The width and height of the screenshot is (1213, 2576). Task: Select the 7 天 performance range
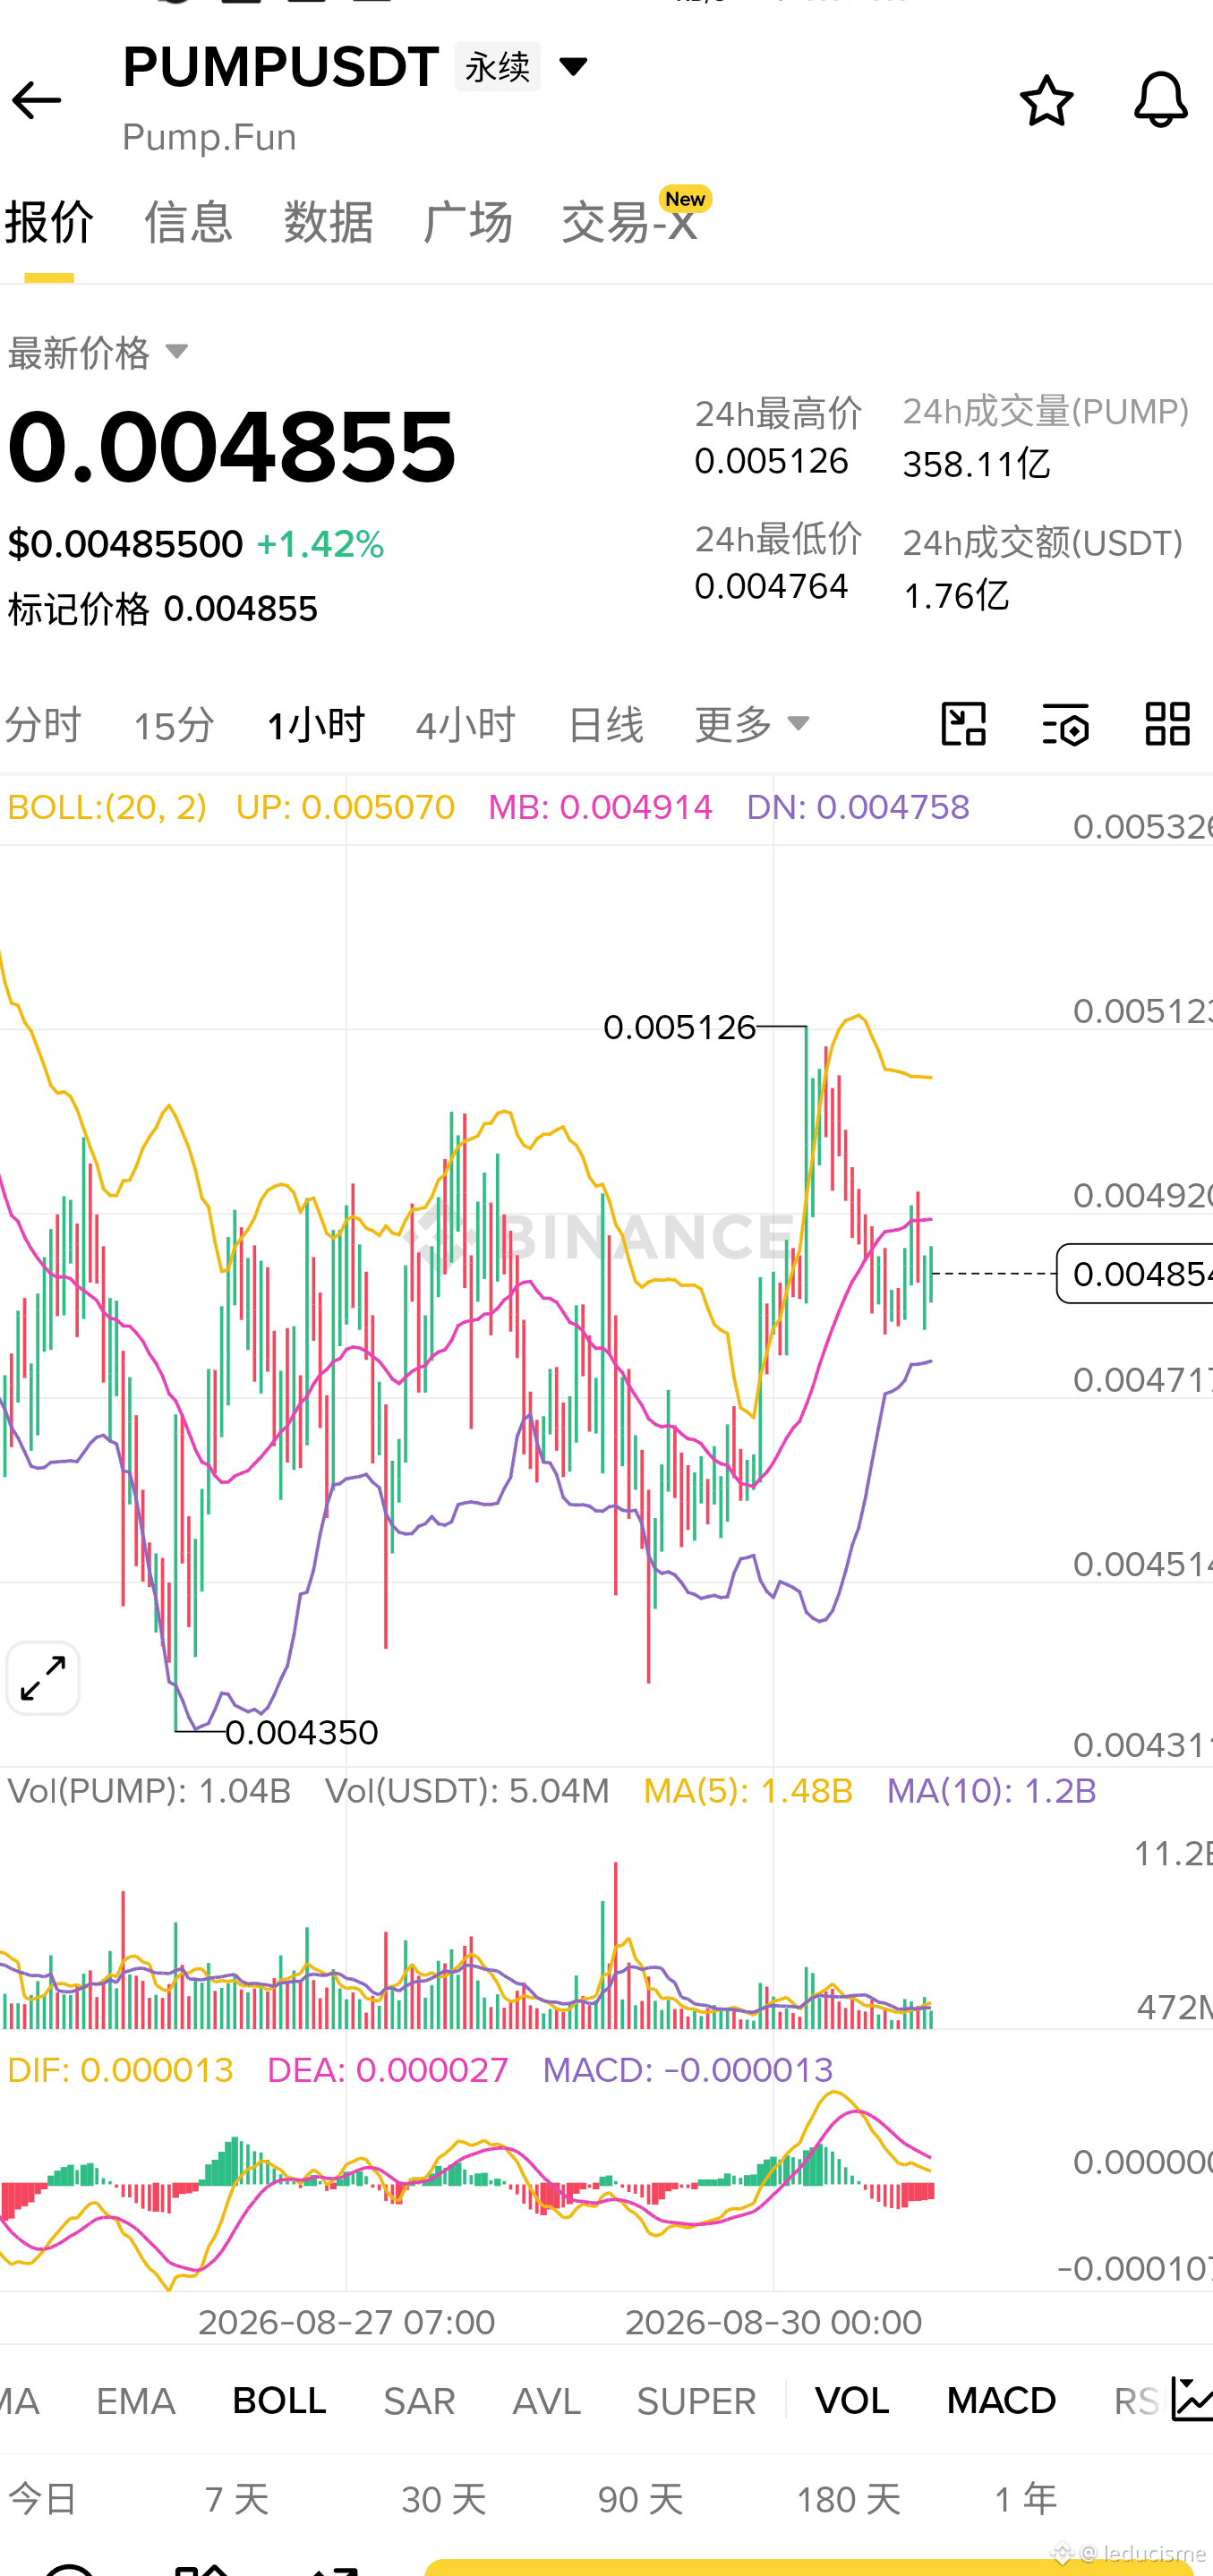pyautogui.click(x=237, y=2499)
